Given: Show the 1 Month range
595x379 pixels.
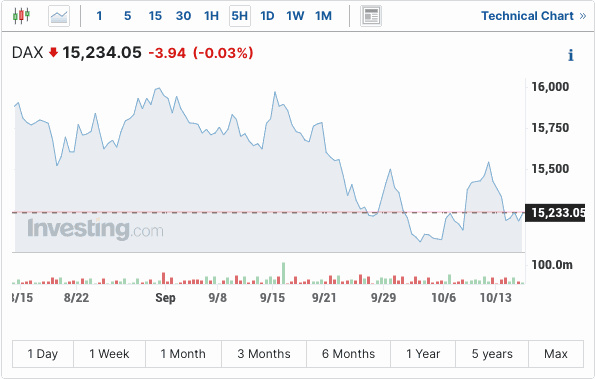Looking at the screenshot, I should tap(183, 354).
